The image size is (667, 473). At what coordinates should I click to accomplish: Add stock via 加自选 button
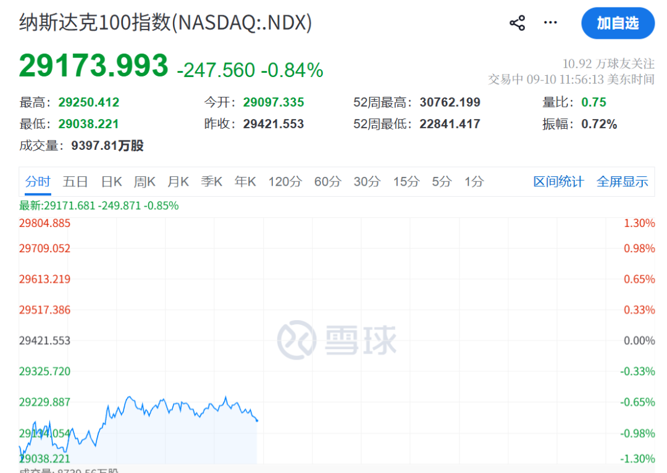(x=618, y=23)
